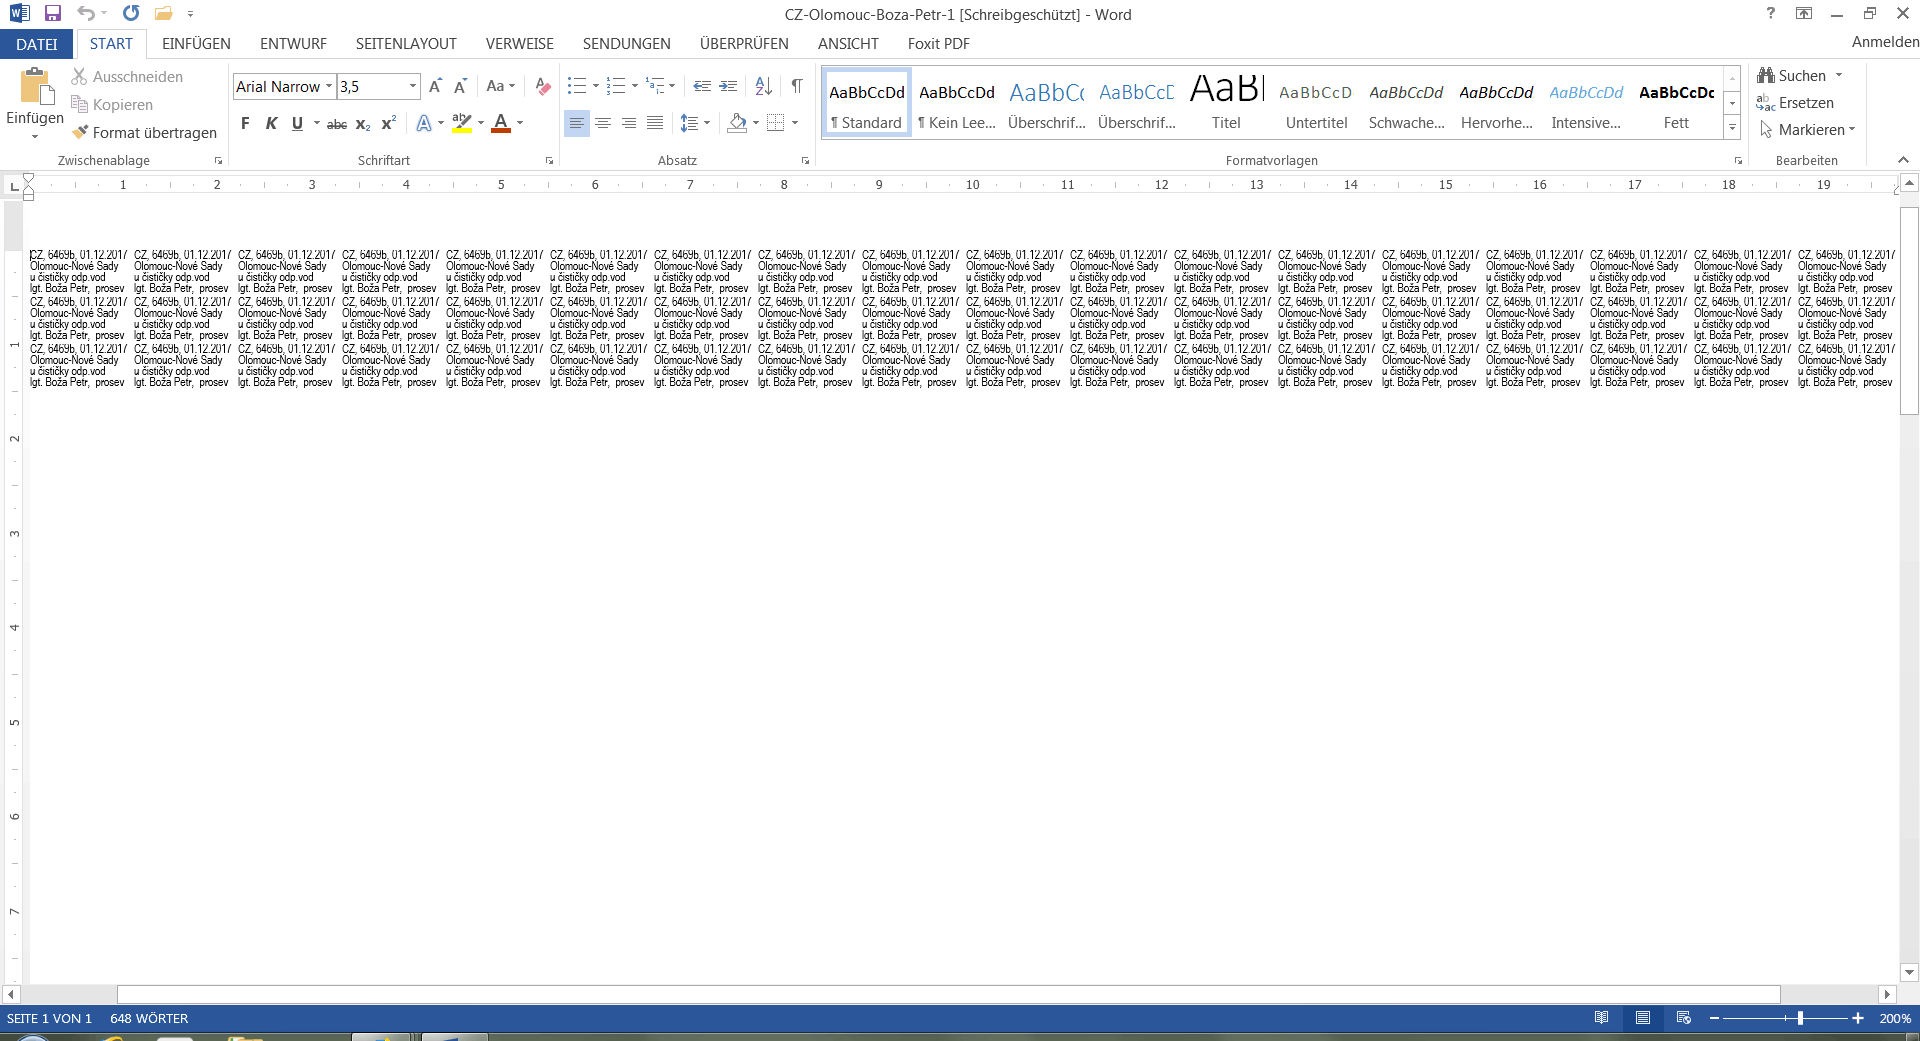
Task: Click the Format übertragen paintbrush icon
Action: click(80, 132)
